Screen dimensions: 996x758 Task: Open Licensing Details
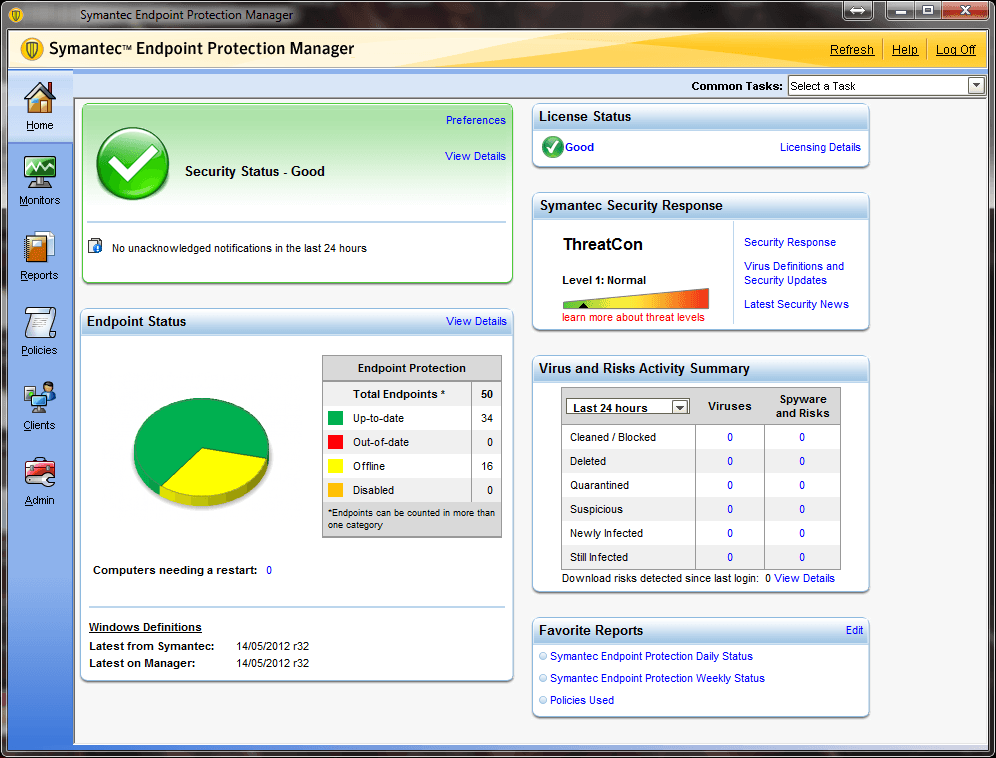[x=820, y=147]
